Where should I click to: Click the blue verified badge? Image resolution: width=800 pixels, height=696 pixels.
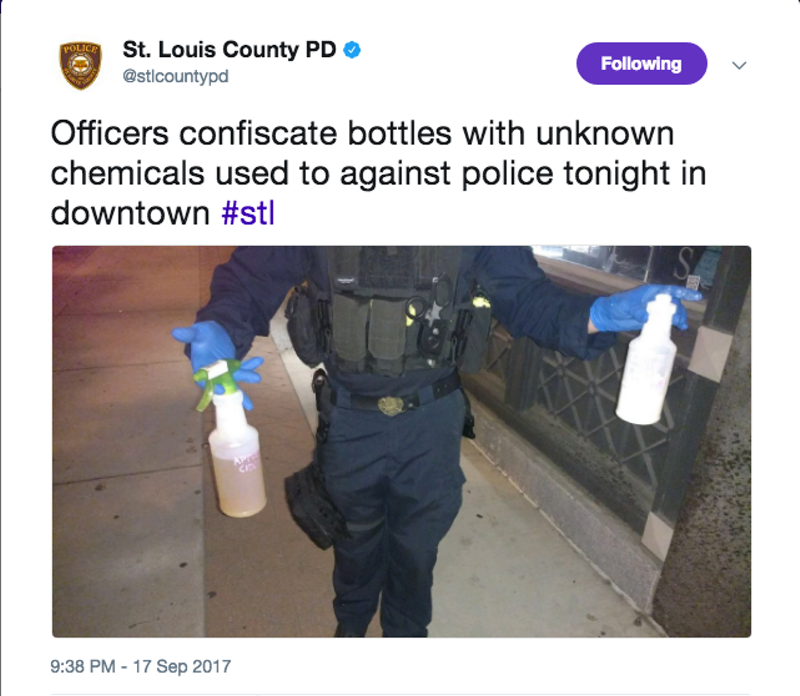(x=352, y=50)
